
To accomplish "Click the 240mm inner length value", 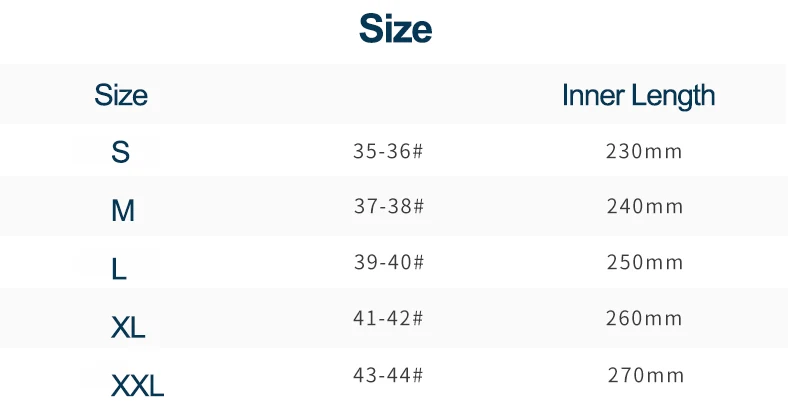I will [x=645, y=206].
